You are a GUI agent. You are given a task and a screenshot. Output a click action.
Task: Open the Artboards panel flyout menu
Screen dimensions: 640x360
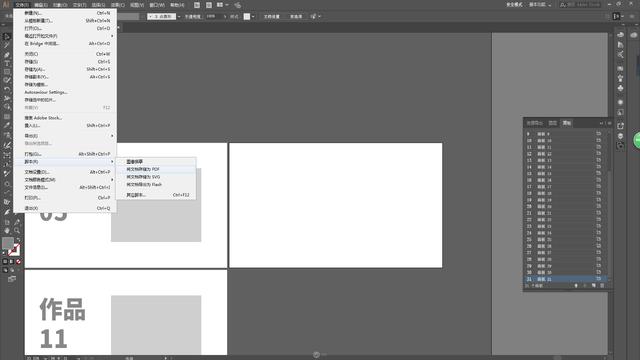click(609, 123)
